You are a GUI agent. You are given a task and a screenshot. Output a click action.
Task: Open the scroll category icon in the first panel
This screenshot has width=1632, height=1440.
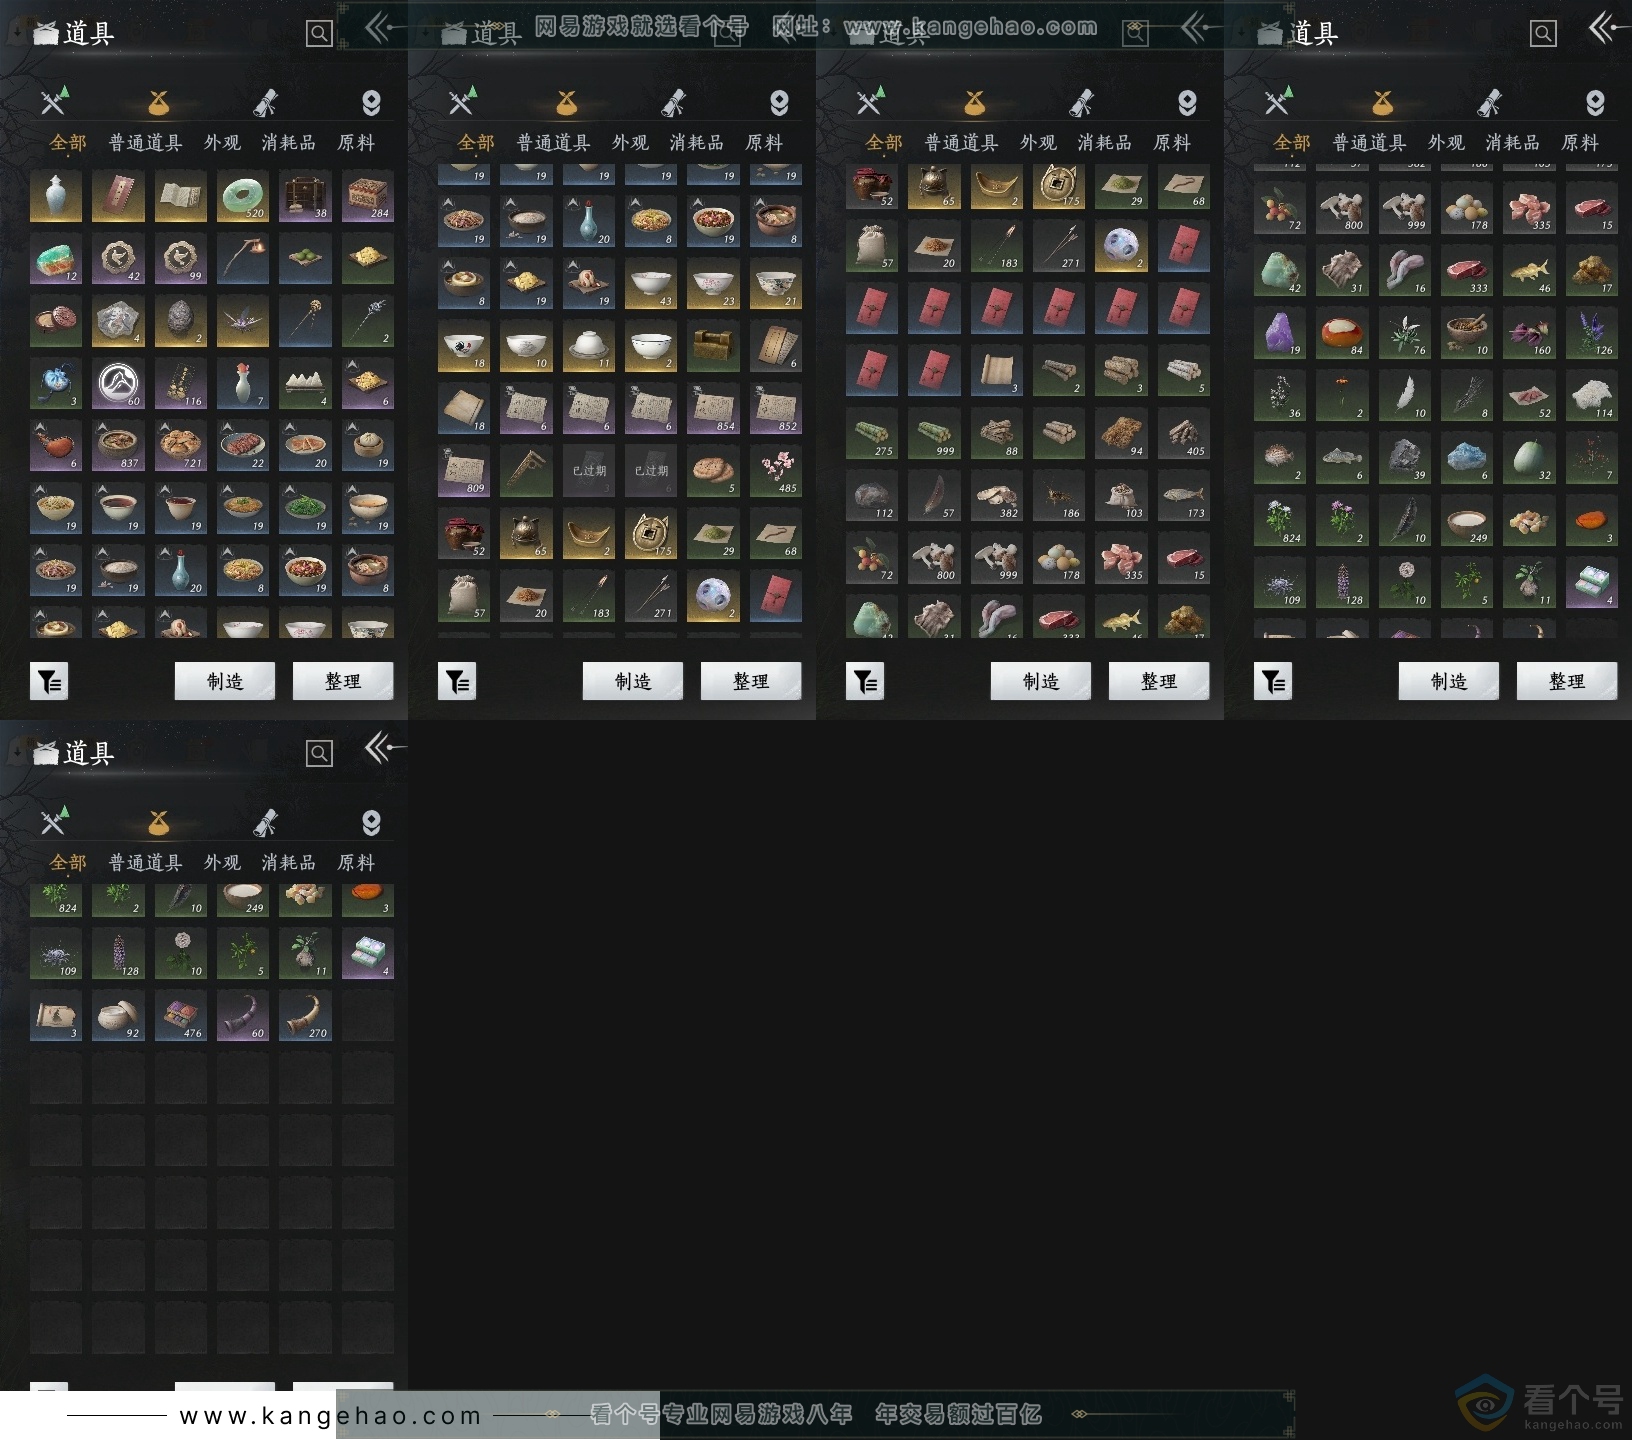point(265,102)
